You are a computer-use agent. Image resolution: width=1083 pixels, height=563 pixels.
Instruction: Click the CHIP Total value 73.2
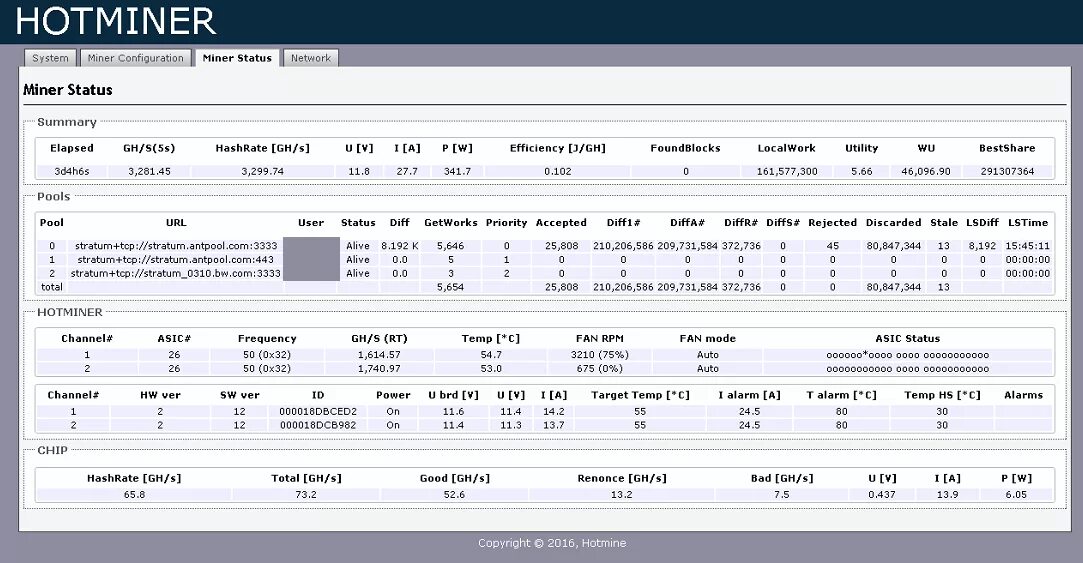click(305, 495)
